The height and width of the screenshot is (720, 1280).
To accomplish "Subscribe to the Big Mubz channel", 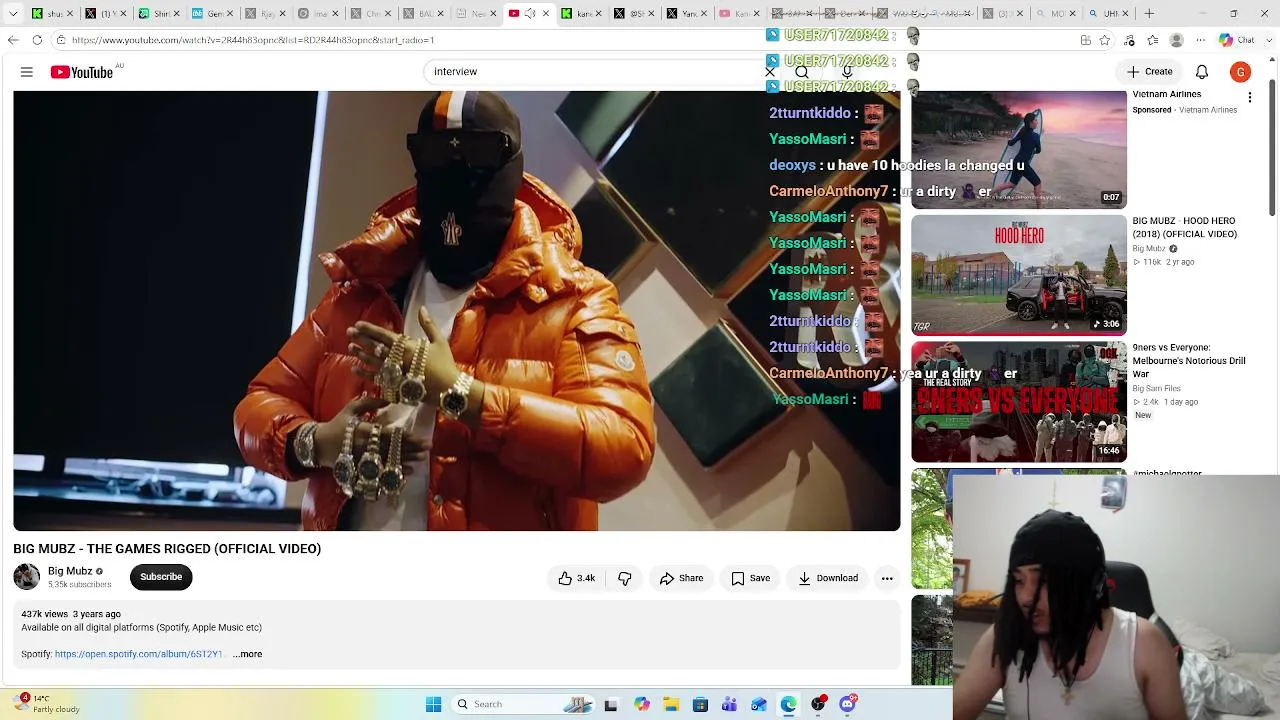I will [161, 577].
